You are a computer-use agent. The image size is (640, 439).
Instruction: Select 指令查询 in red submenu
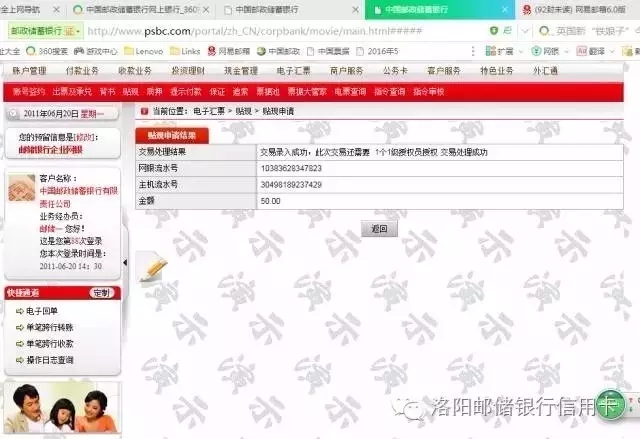click(389, 92)
